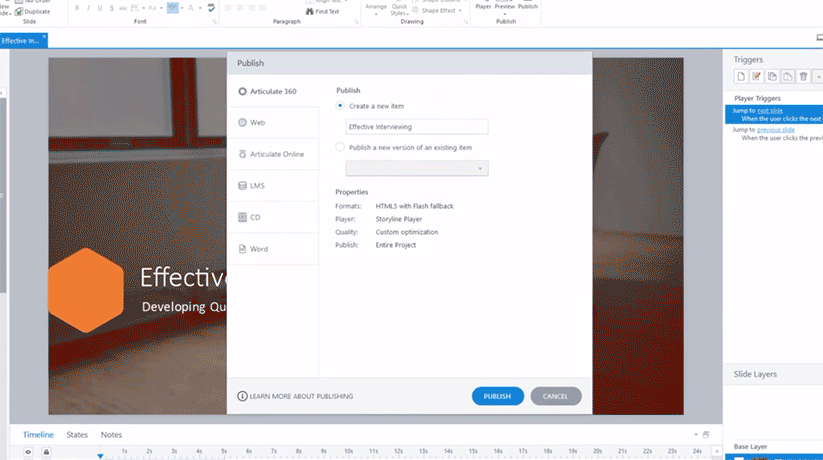Click the blue PUBLISH button
Screen dimensions: 823x460
[497, 396]
